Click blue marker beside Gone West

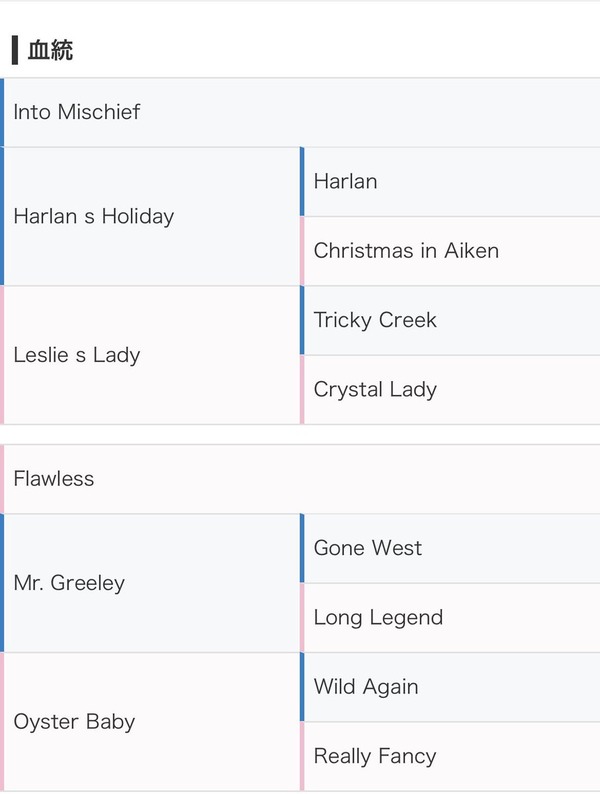click(302, 548)
